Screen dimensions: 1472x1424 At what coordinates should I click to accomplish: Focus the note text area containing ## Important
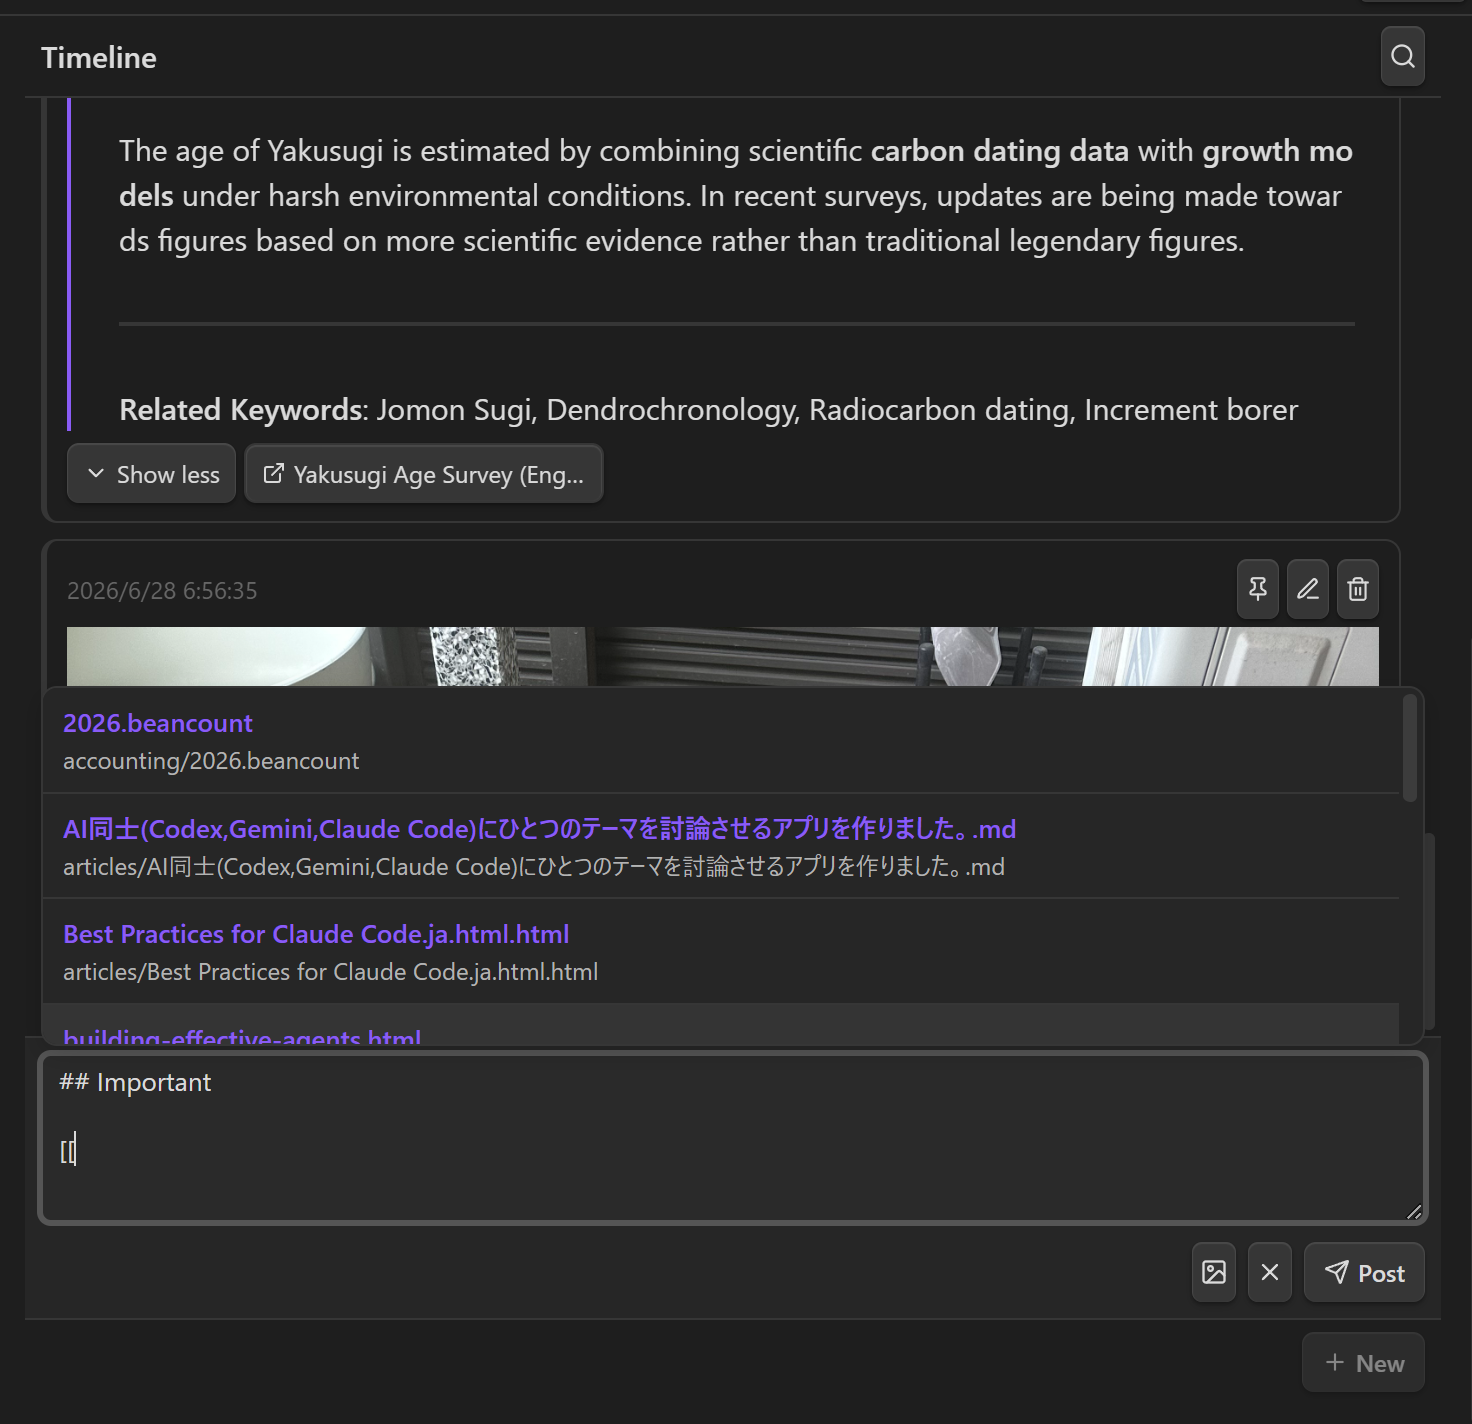[733, 1138]
